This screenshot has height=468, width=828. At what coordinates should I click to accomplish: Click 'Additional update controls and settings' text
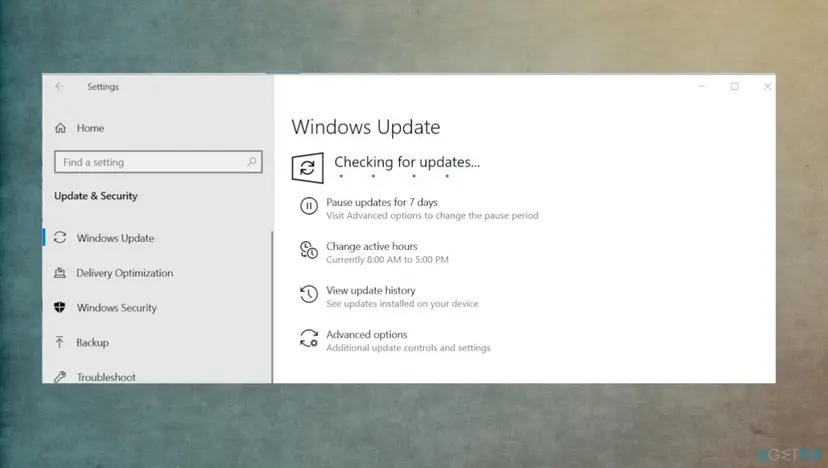point(408,348)
